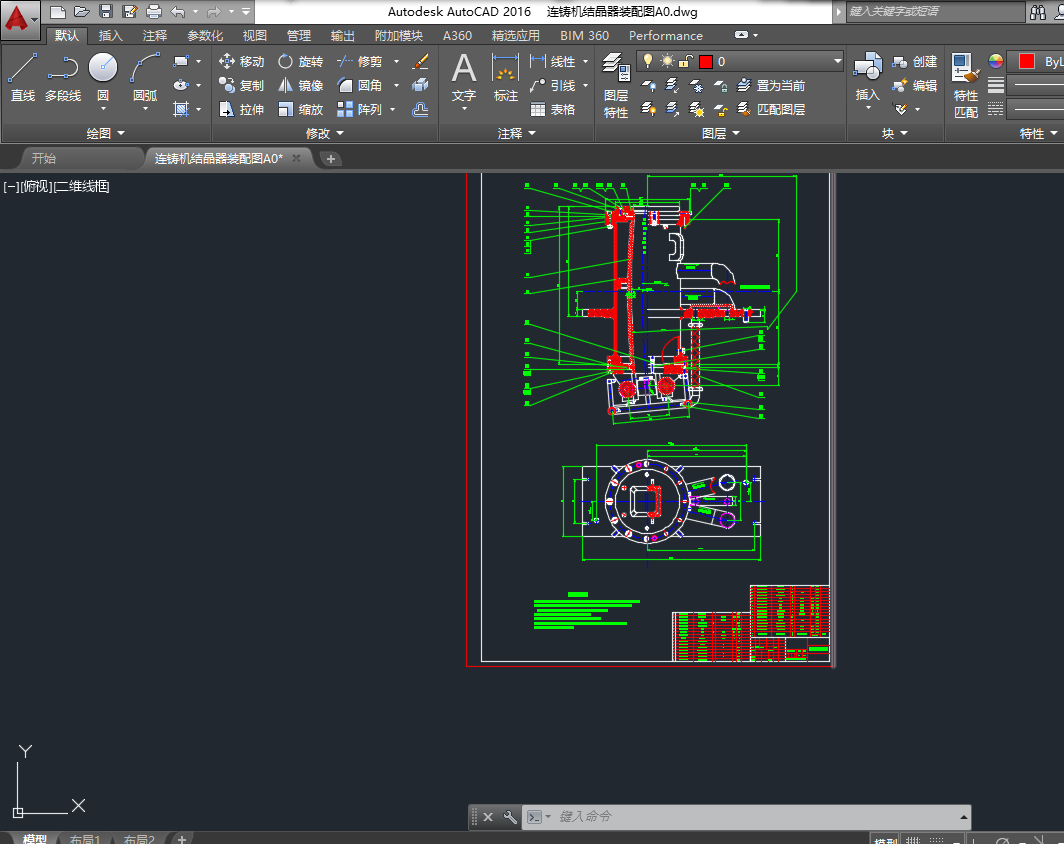Open the 开始 (Start) document tab
The height and width of the screenshot is (844, 1064).
44,158
